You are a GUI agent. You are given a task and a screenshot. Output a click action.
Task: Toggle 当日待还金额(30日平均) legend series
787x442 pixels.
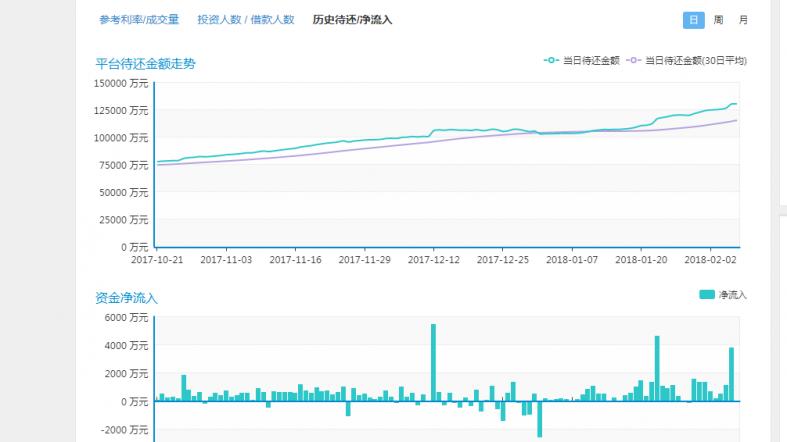(687, 60)
